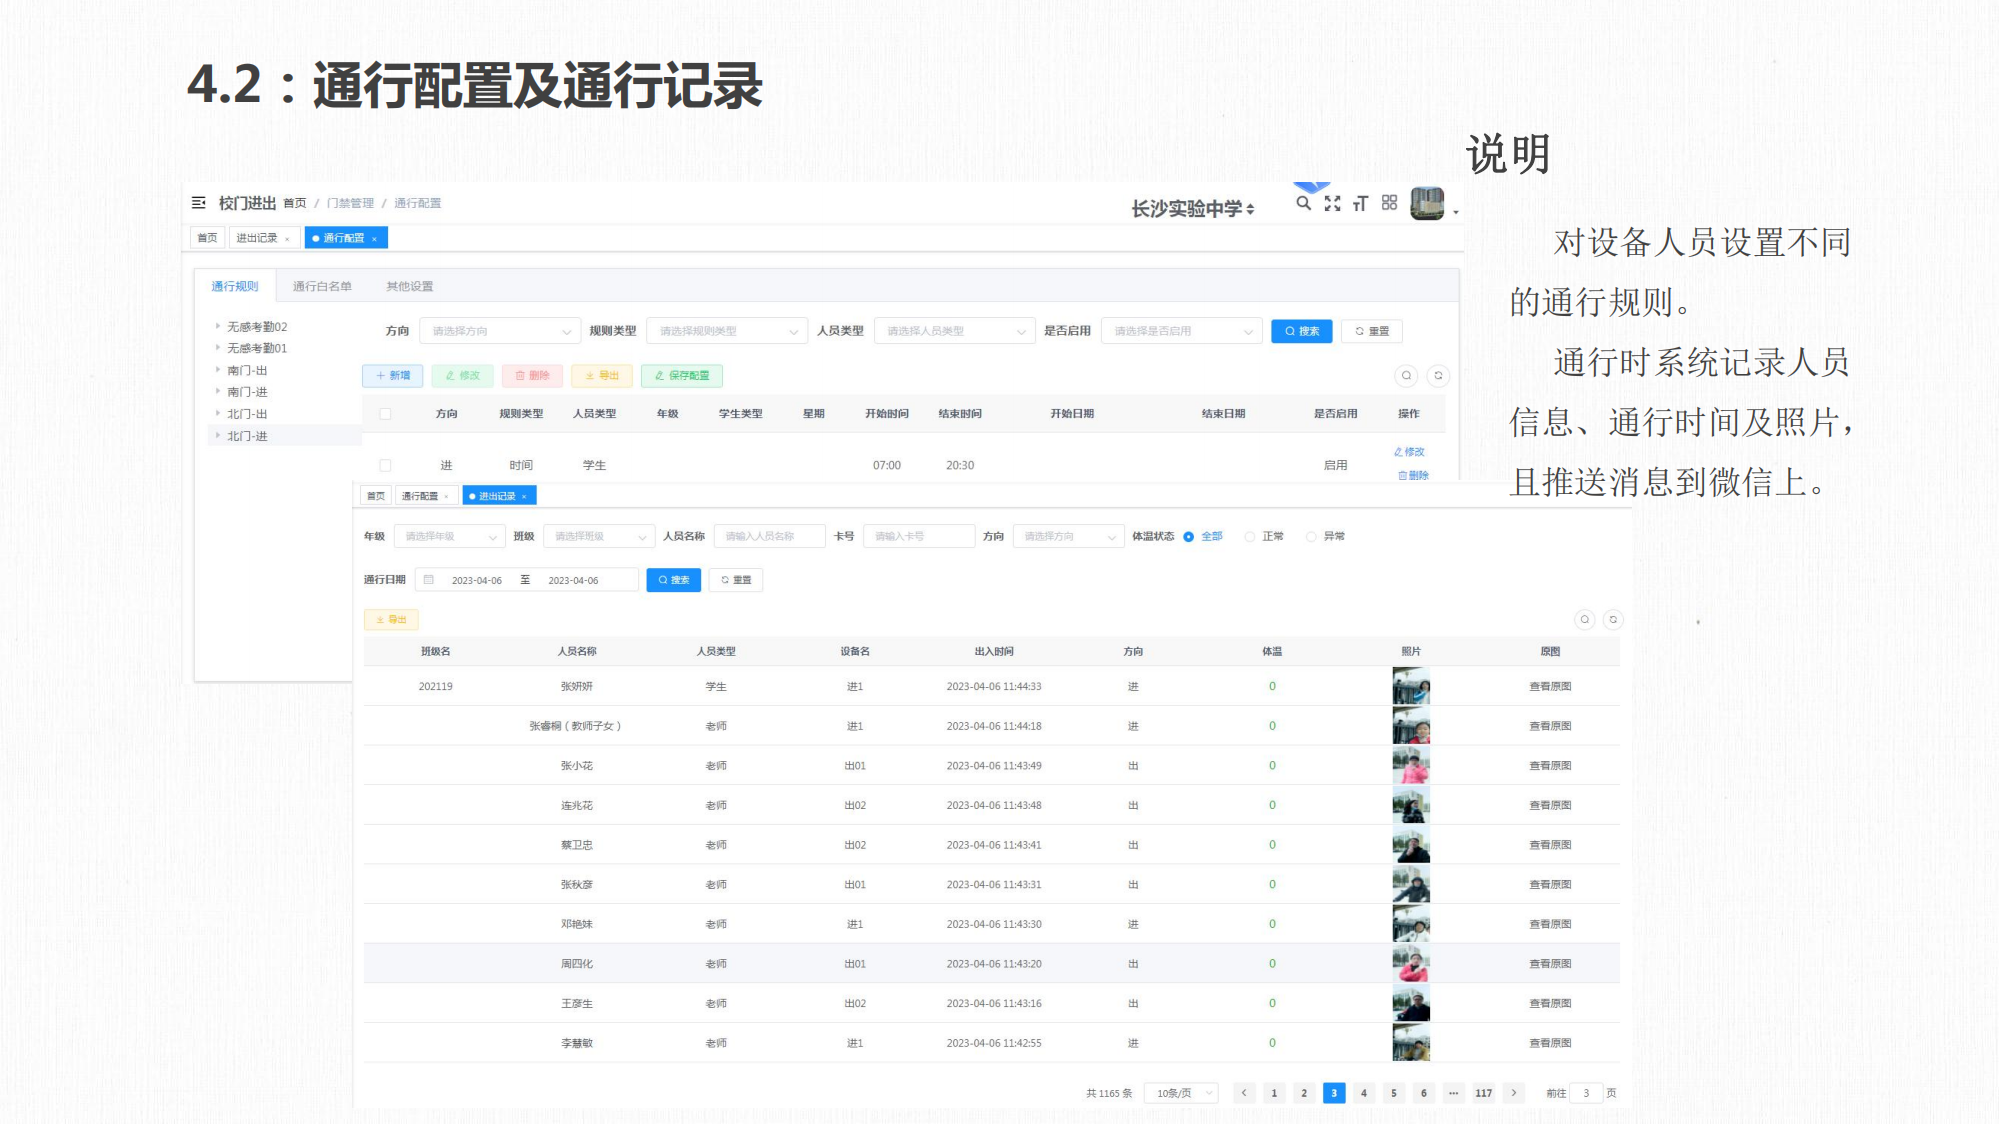The image size is (2000, 1125).
Task: Click 门禁管理 in the breadcrumb
Action: click(x=350, y=203)
